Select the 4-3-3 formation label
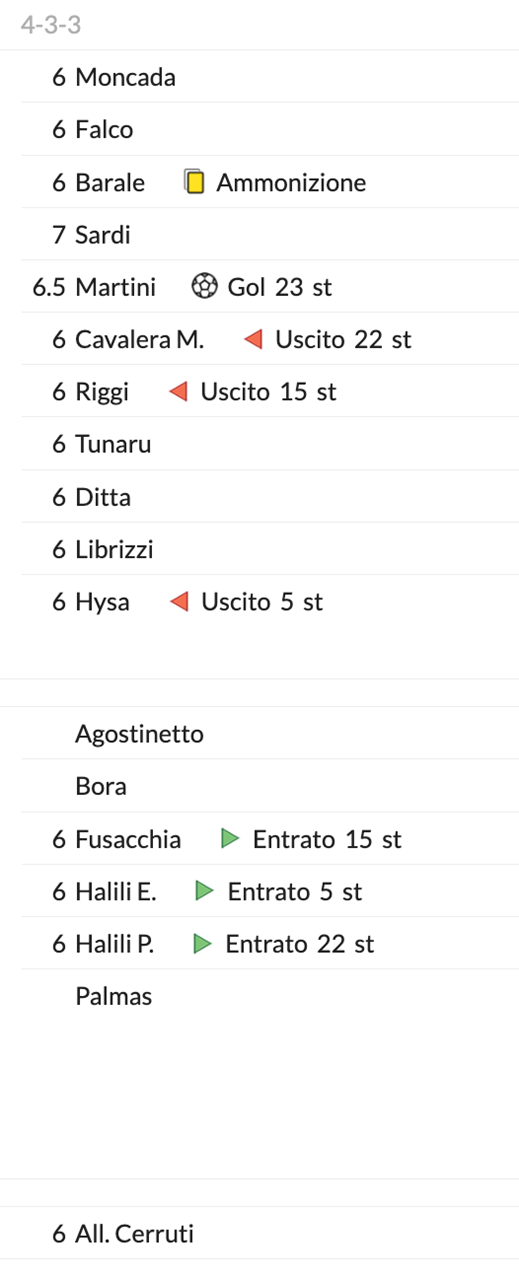Image resolution: width=519 pixels, height=1280 pixels. coord(50,25)
